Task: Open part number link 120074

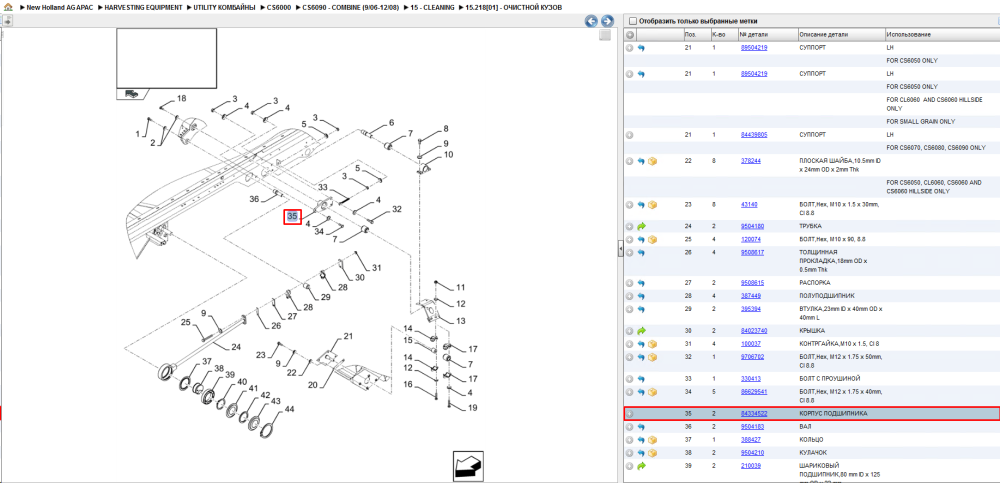Action: (750, 239)
